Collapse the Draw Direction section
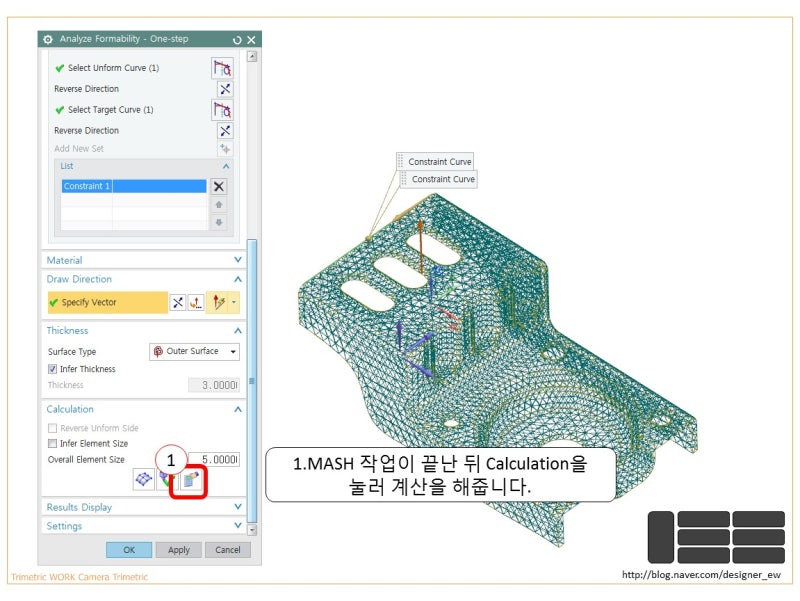This screenshot has height=601, width=800. point(237,279)
